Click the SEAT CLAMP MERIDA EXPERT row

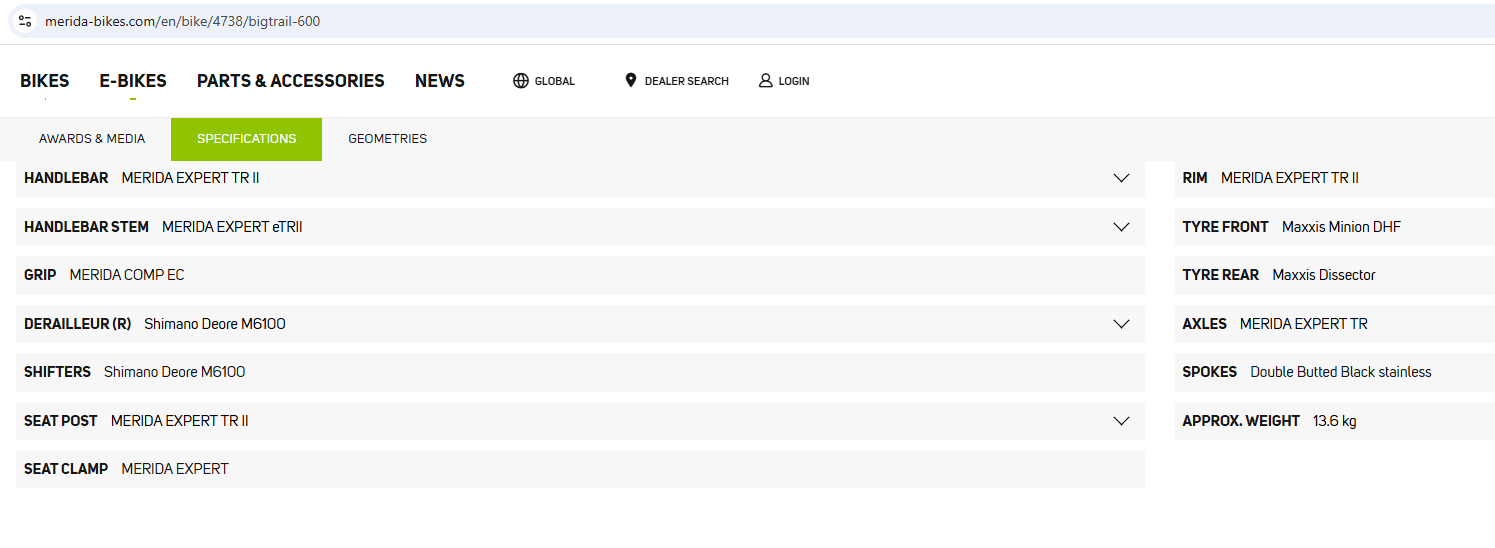pyautogui.click(x=580, y=469)
